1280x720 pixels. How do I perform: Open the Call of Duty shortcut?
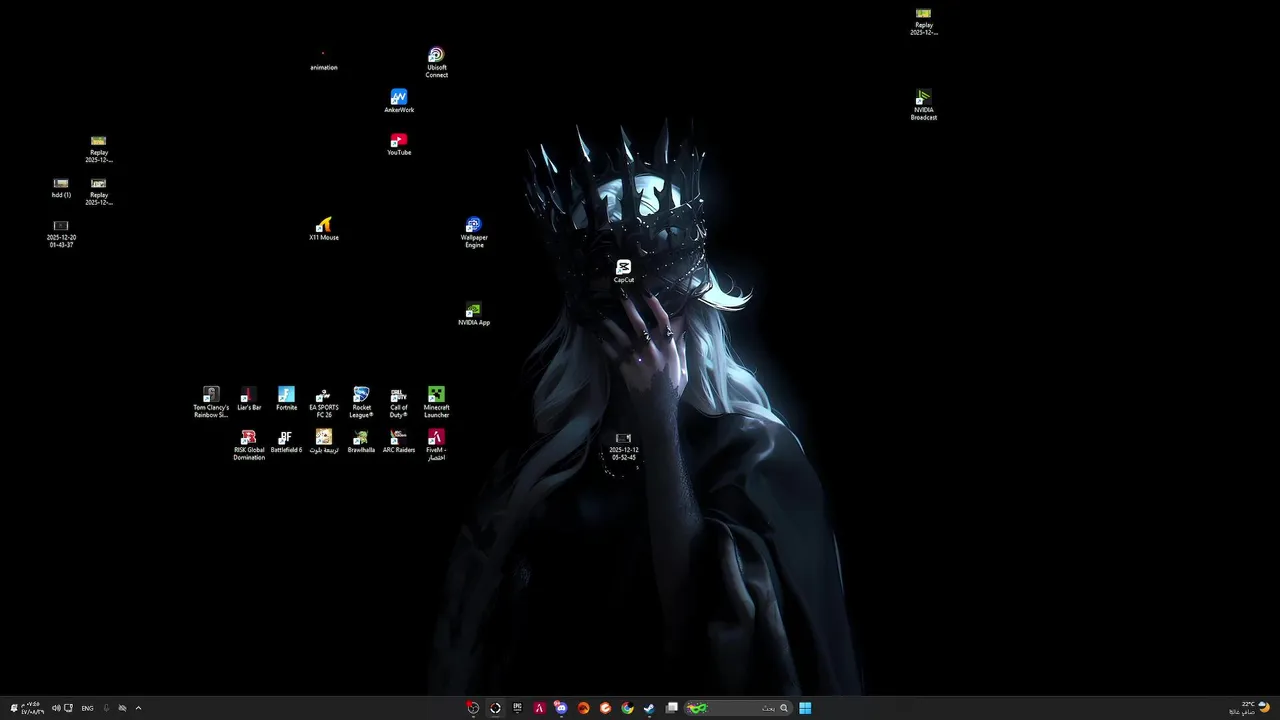(399, 402)
